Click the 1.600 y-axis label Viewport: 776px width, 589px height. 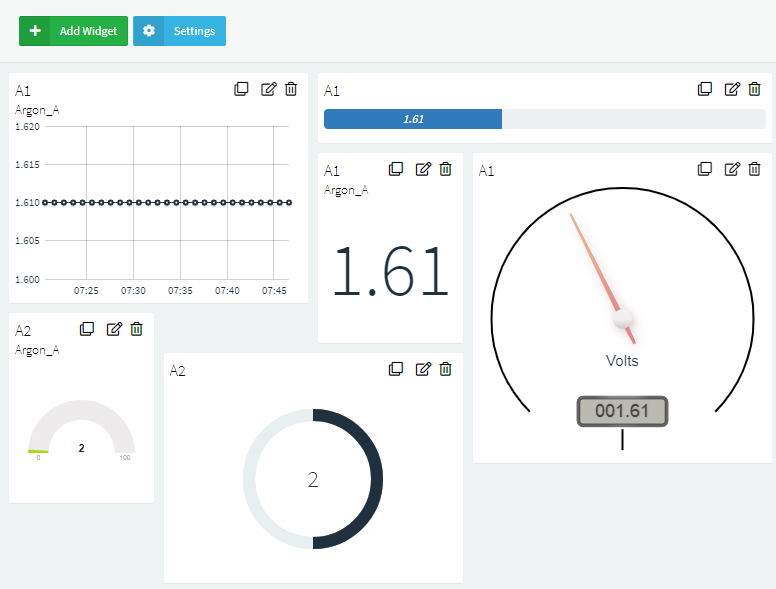pos(27,280)
